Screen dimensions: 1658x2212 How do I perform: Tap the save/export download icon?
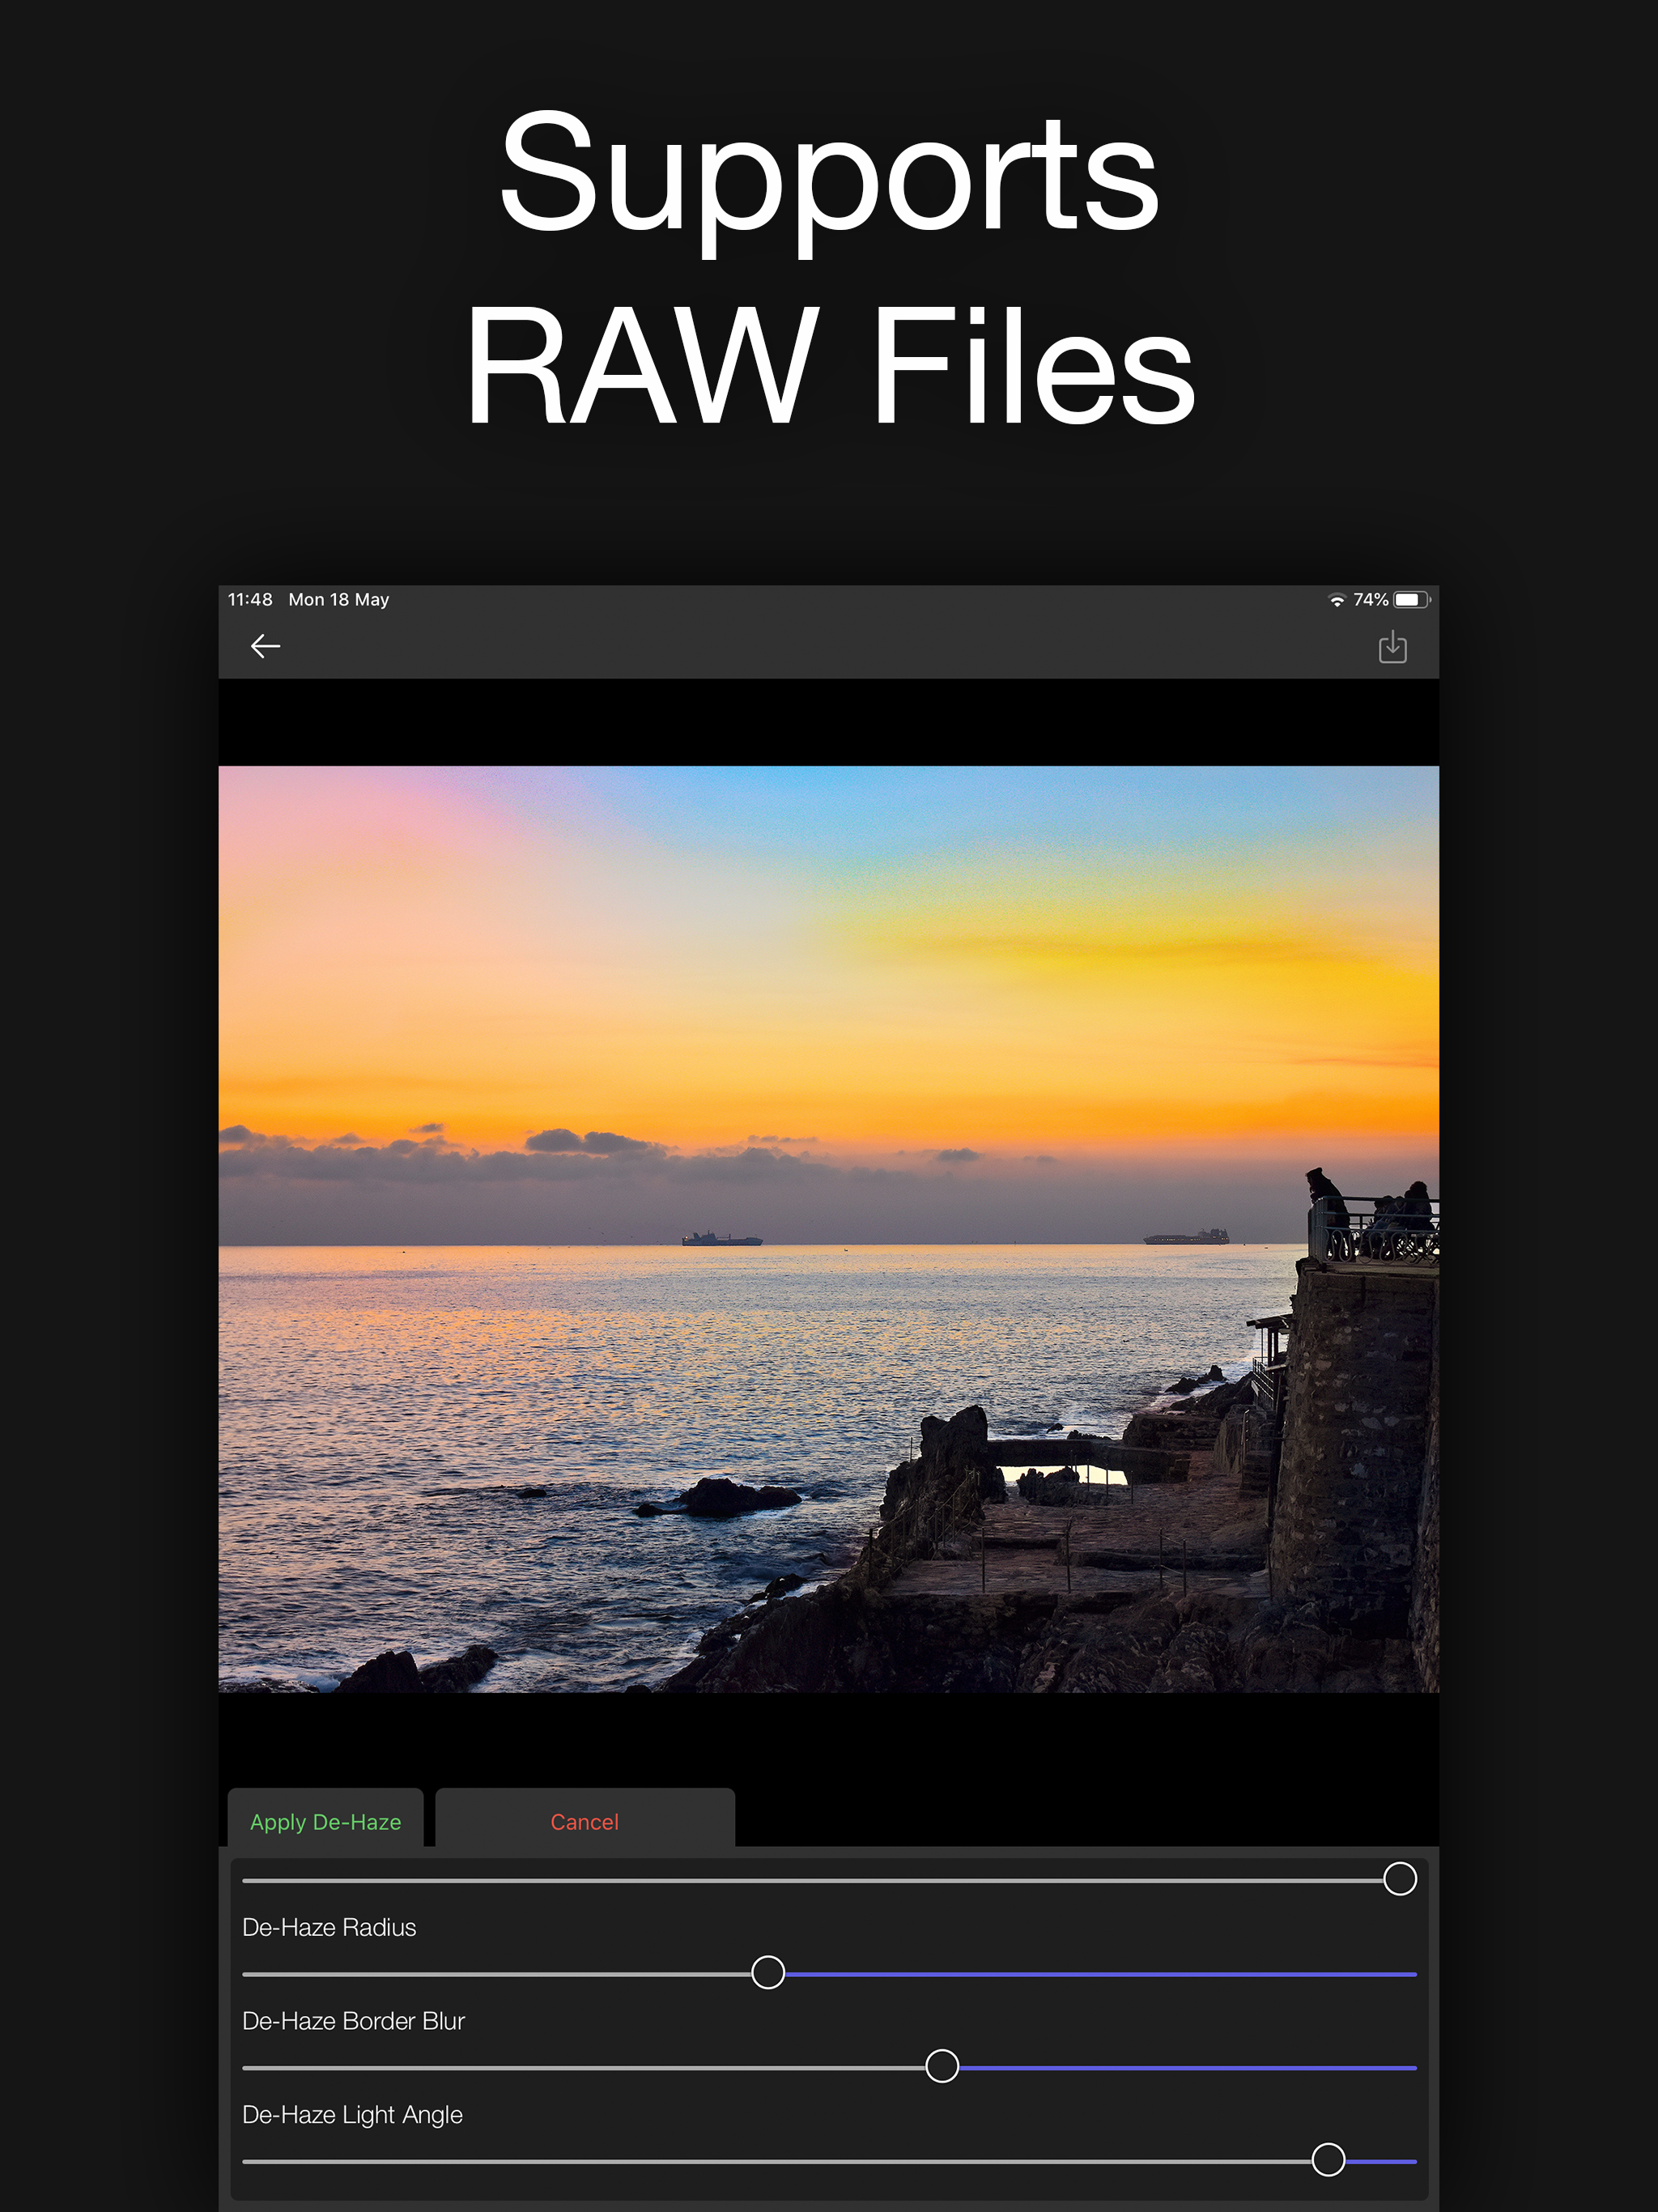[1392, 647]
